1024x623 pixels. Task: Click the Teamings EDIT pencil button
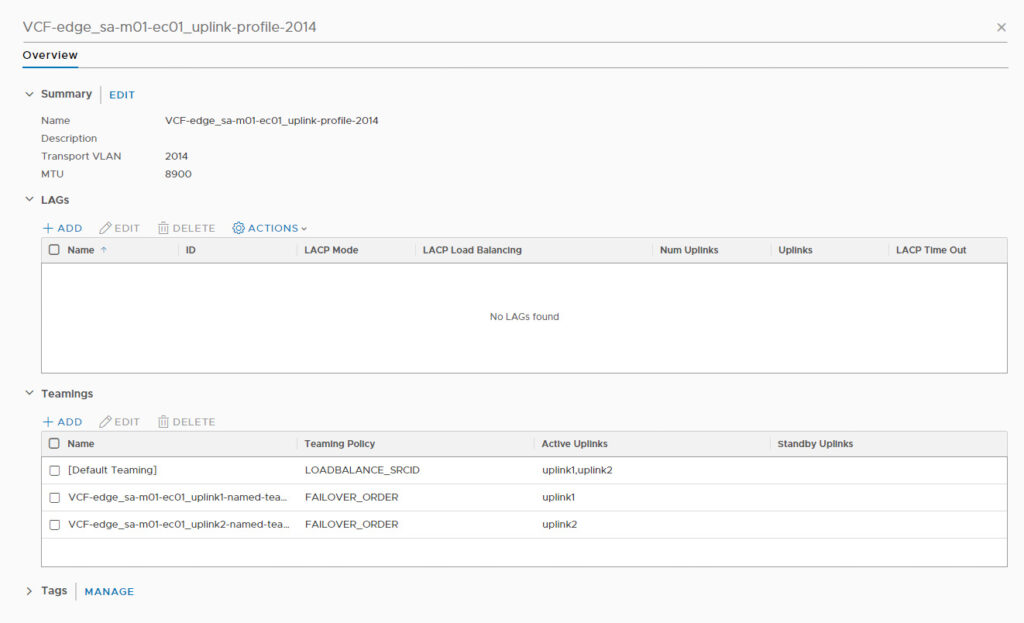(120, 422)
